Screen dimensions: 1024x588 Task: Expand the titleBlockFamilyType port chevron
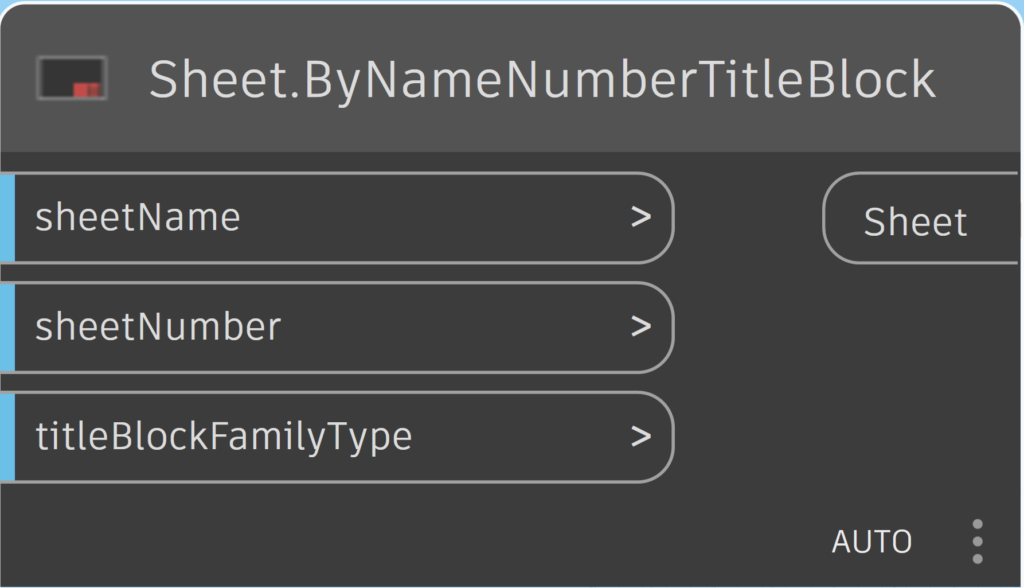pyautogui.click(x=641, y=436)
